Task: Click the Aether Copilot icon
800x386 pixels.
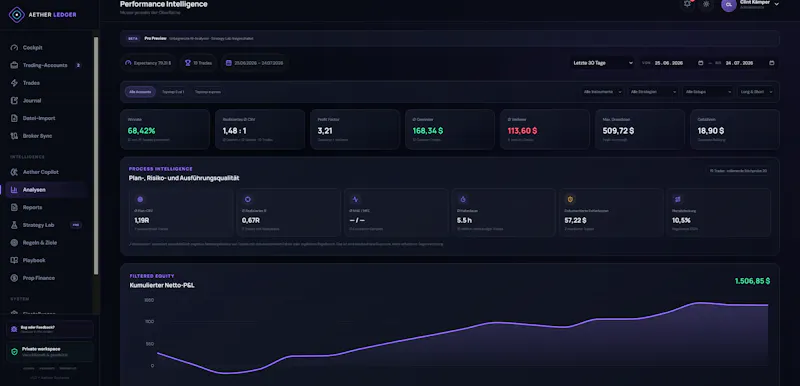Action: tap(14, 172)
